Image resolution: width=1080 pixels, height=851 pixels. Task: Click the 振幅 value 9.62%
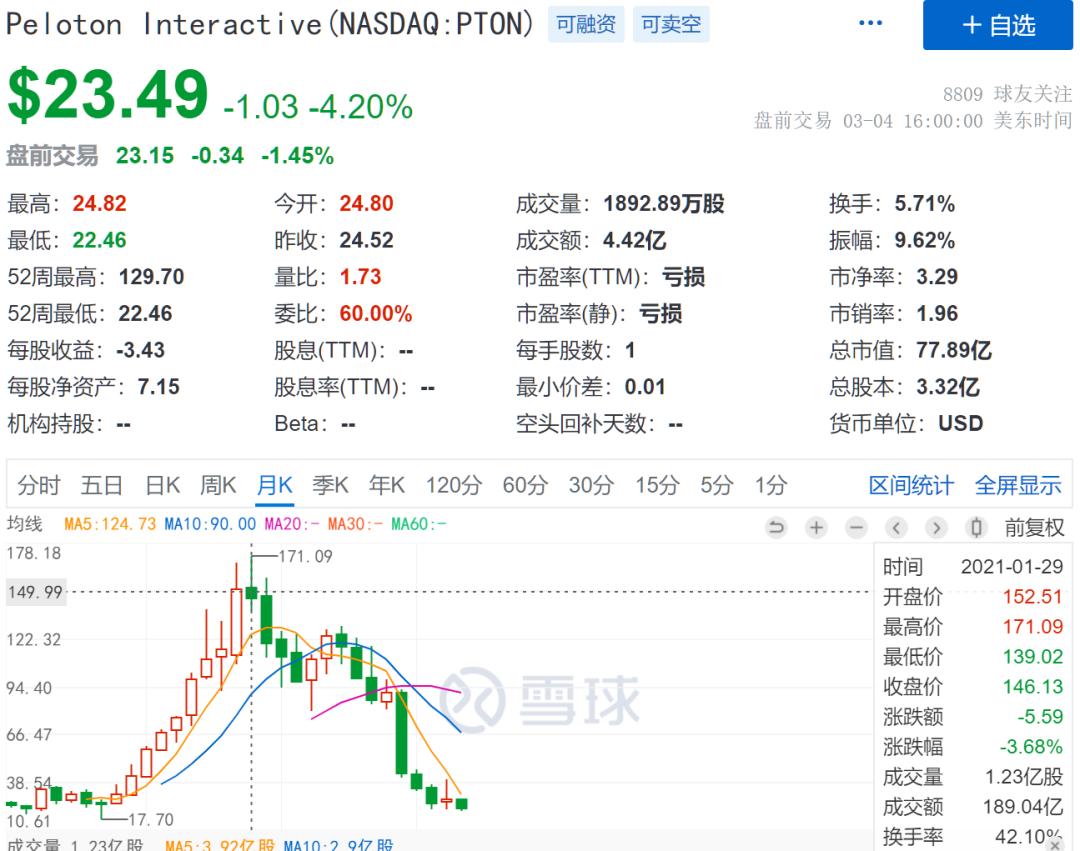tap(925, 240)
